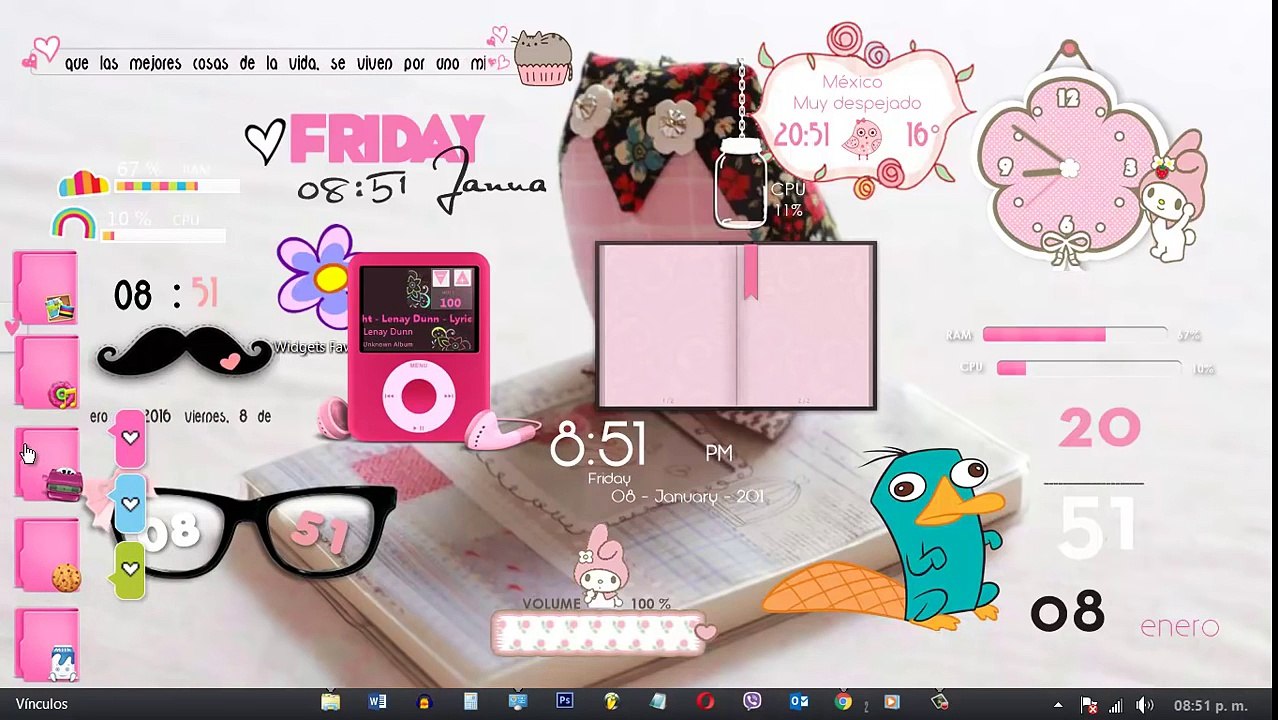This screenshot has width=1278, height=720.
Task: Click the pink FRIDAY date widget
Action: pyautogui.click(x=387, y=139)
